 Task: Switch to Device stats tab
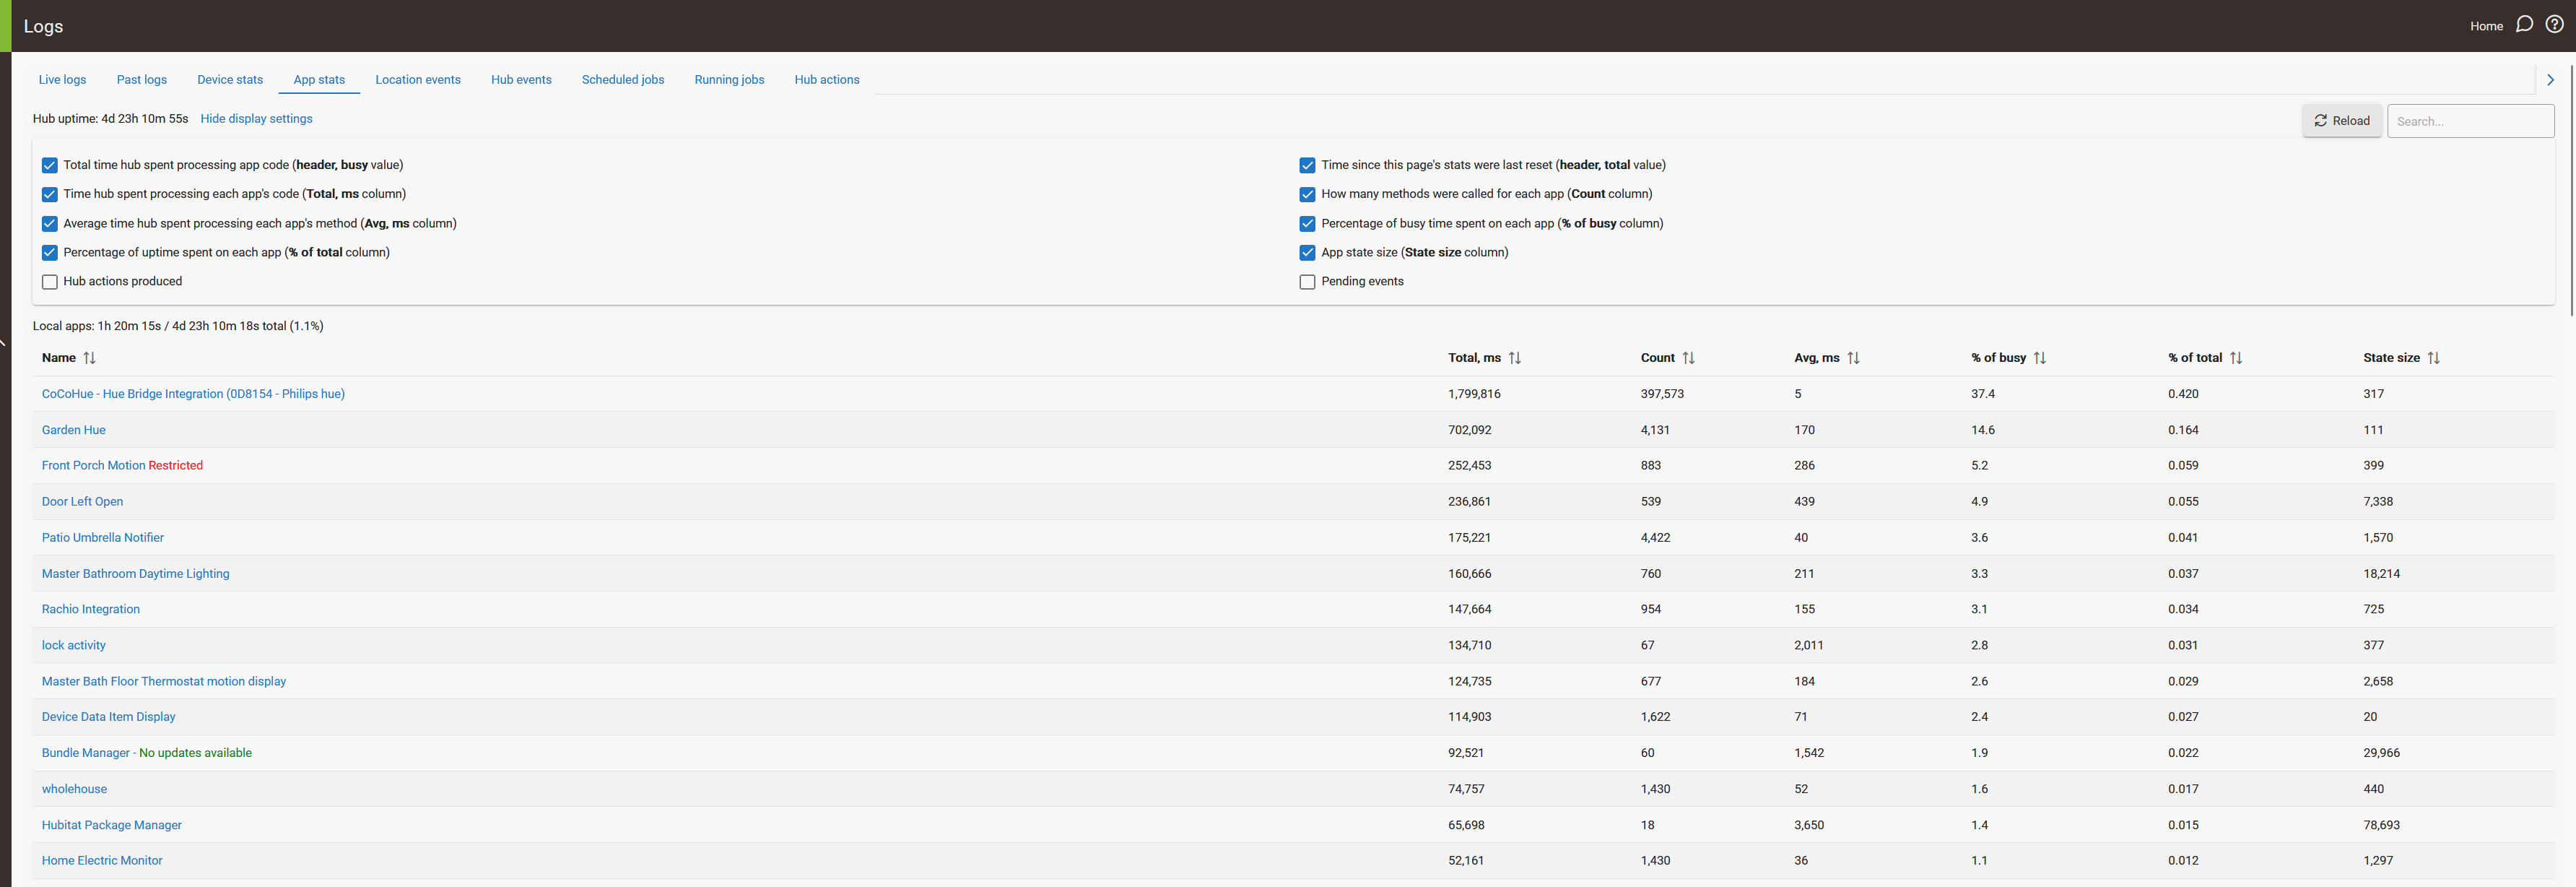230,80
